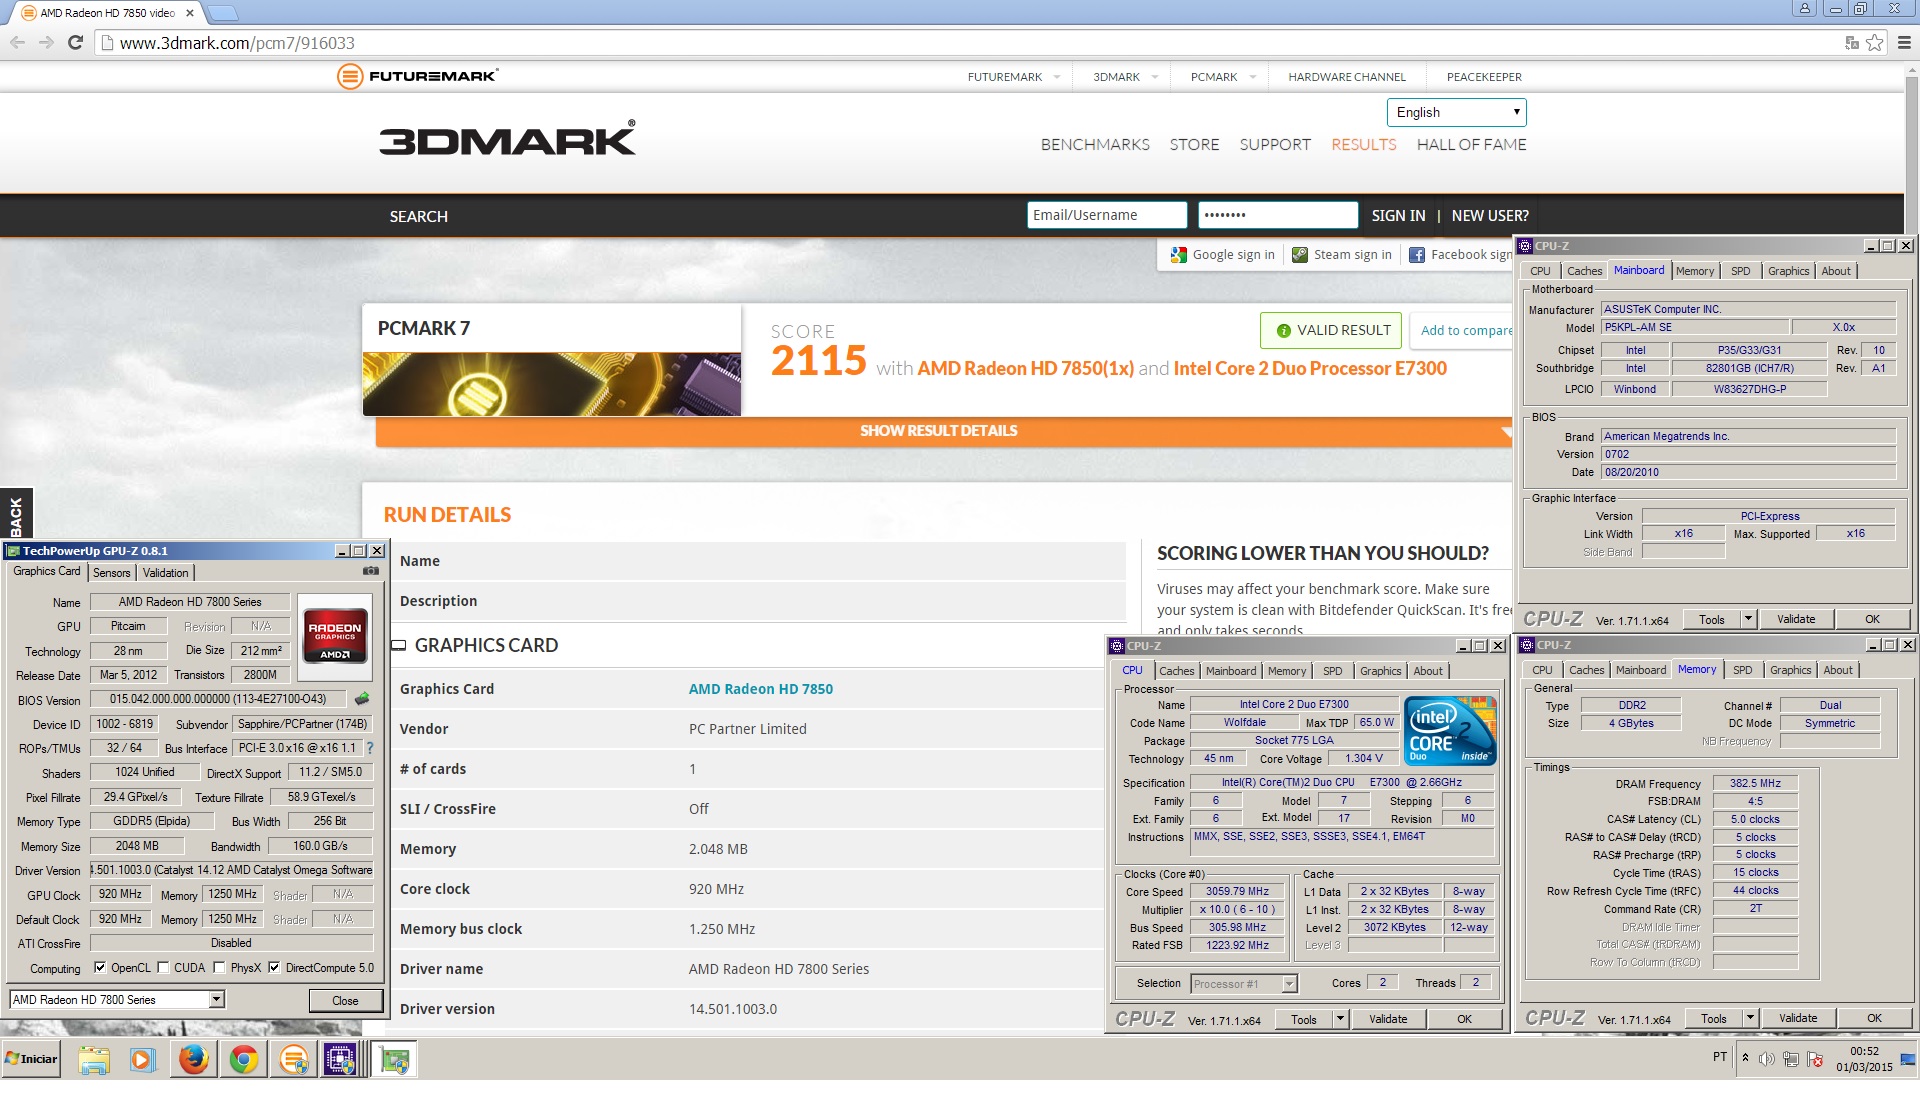1920x1105 pixels.
Task: Bookmark this page with the star icon
Action: click(1875, 42)
